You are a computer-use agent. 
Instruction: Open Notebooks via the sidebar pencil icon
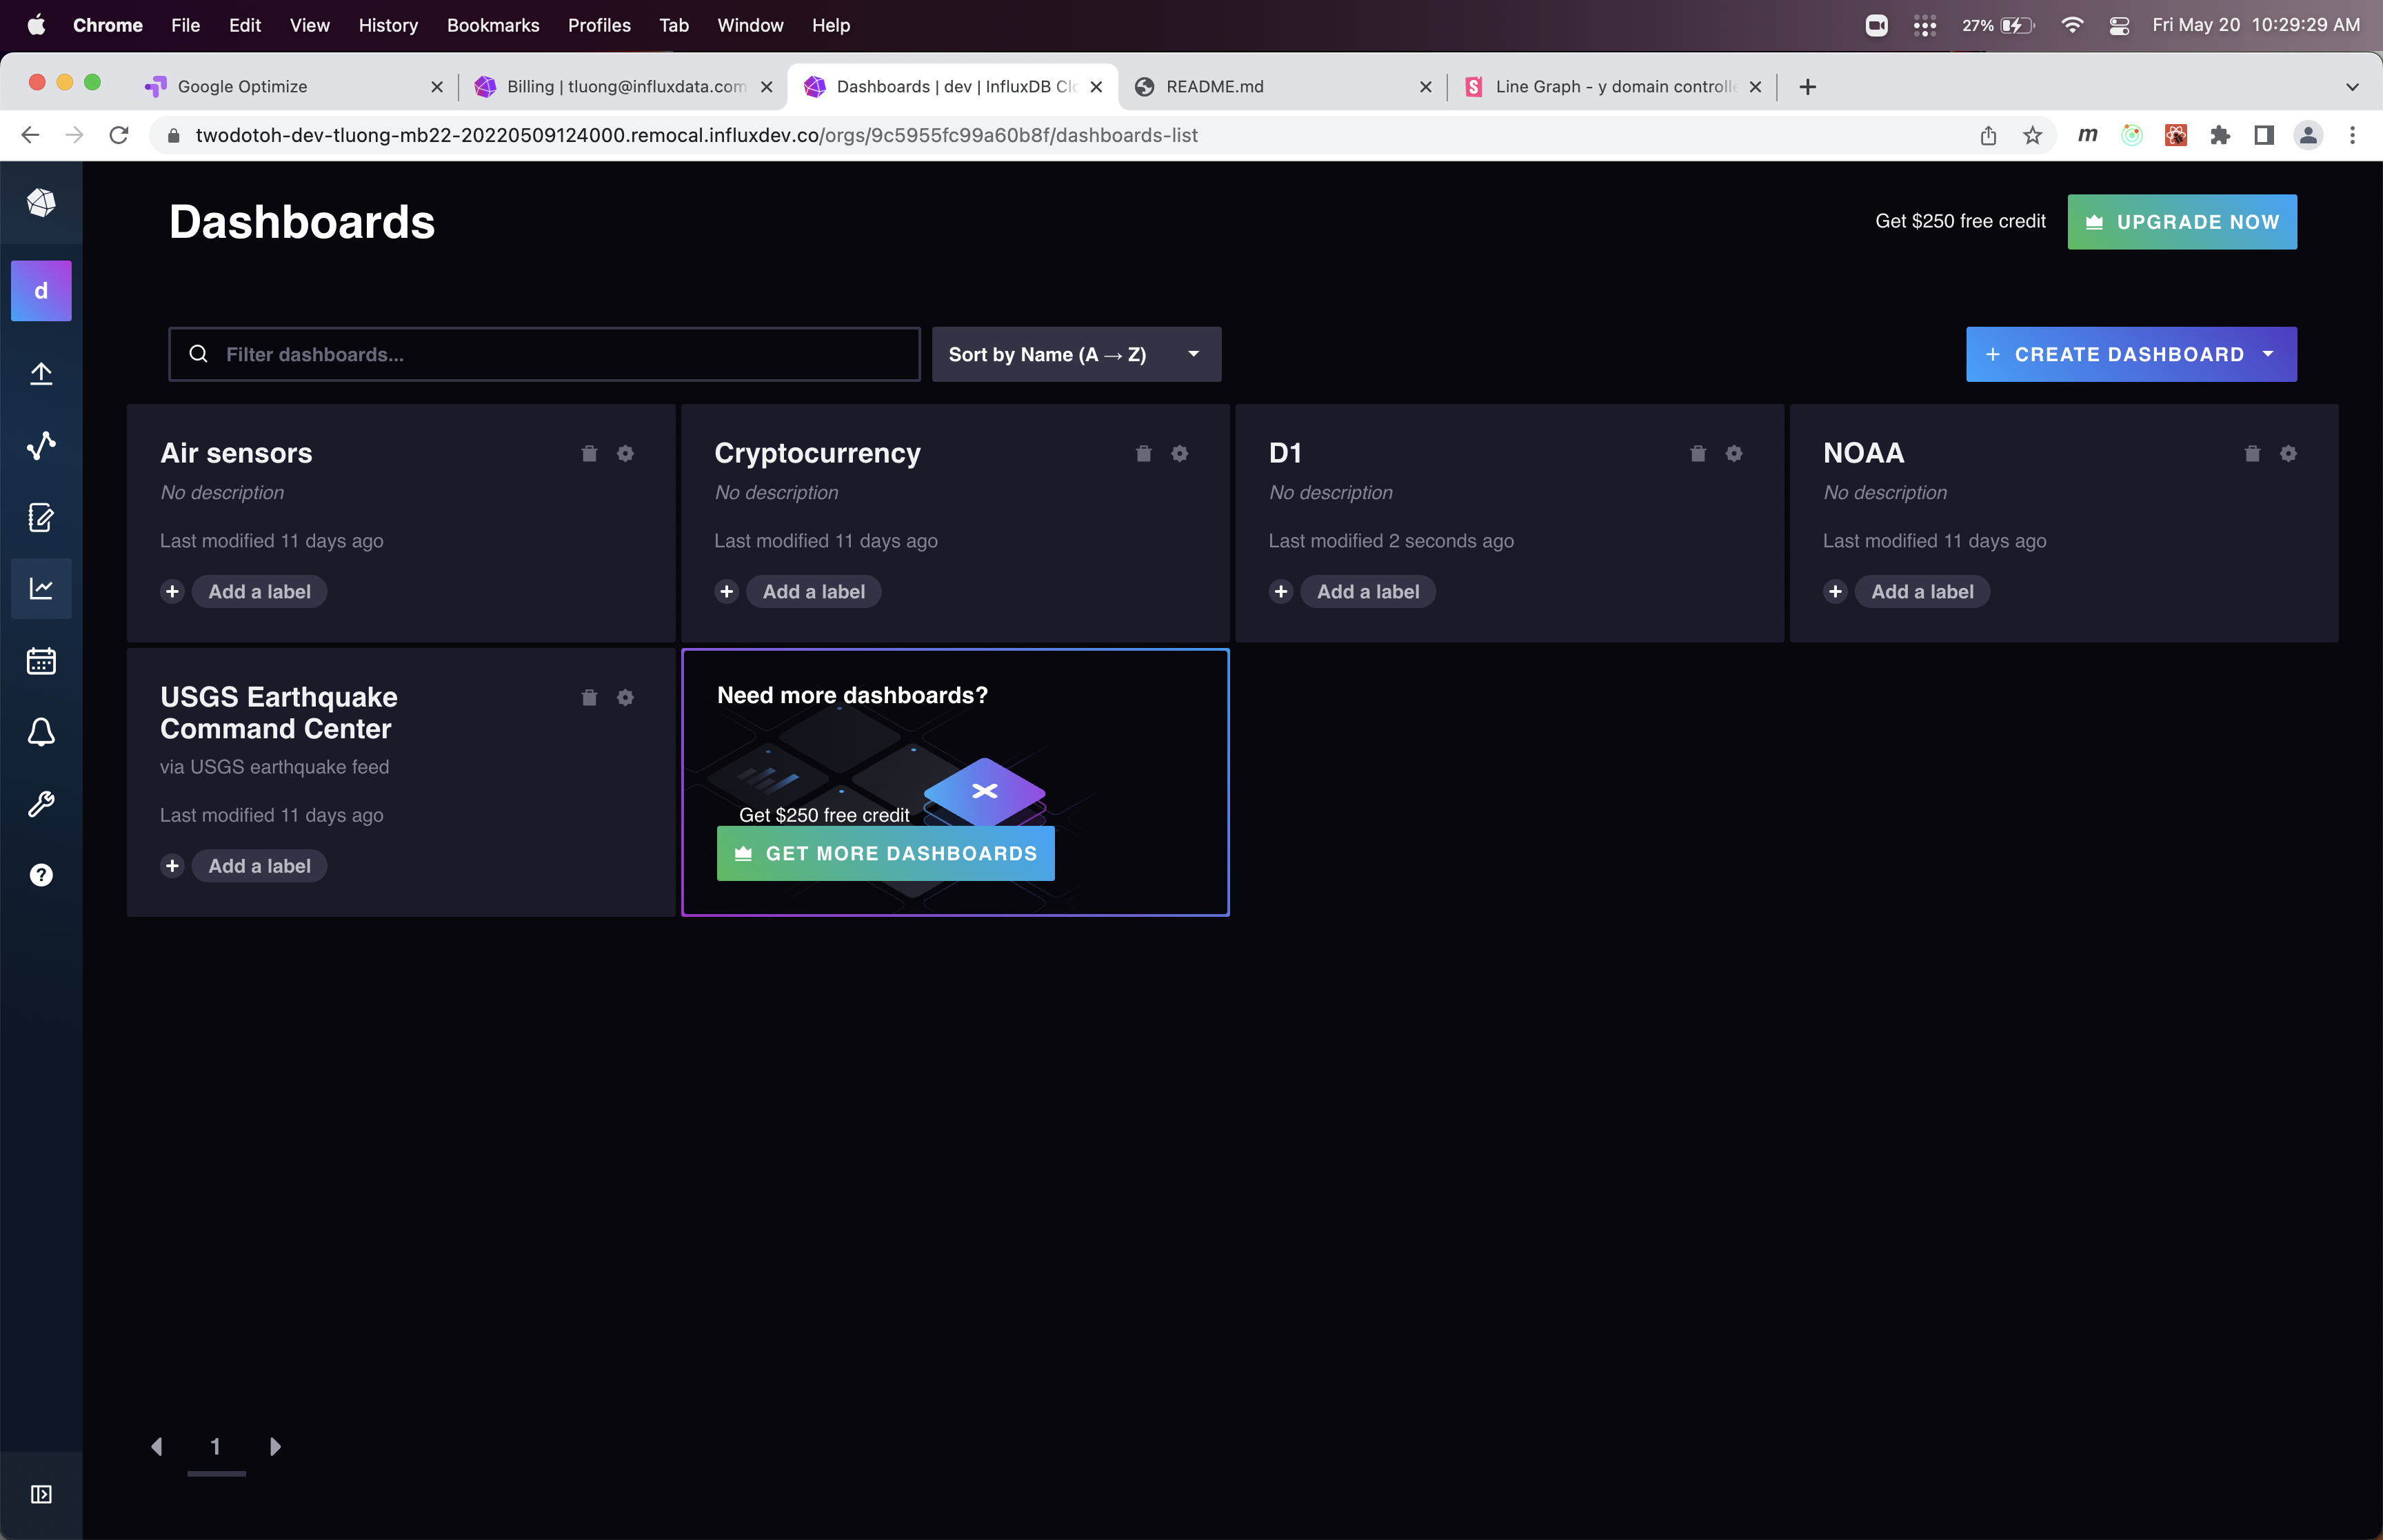pos(41,517)
